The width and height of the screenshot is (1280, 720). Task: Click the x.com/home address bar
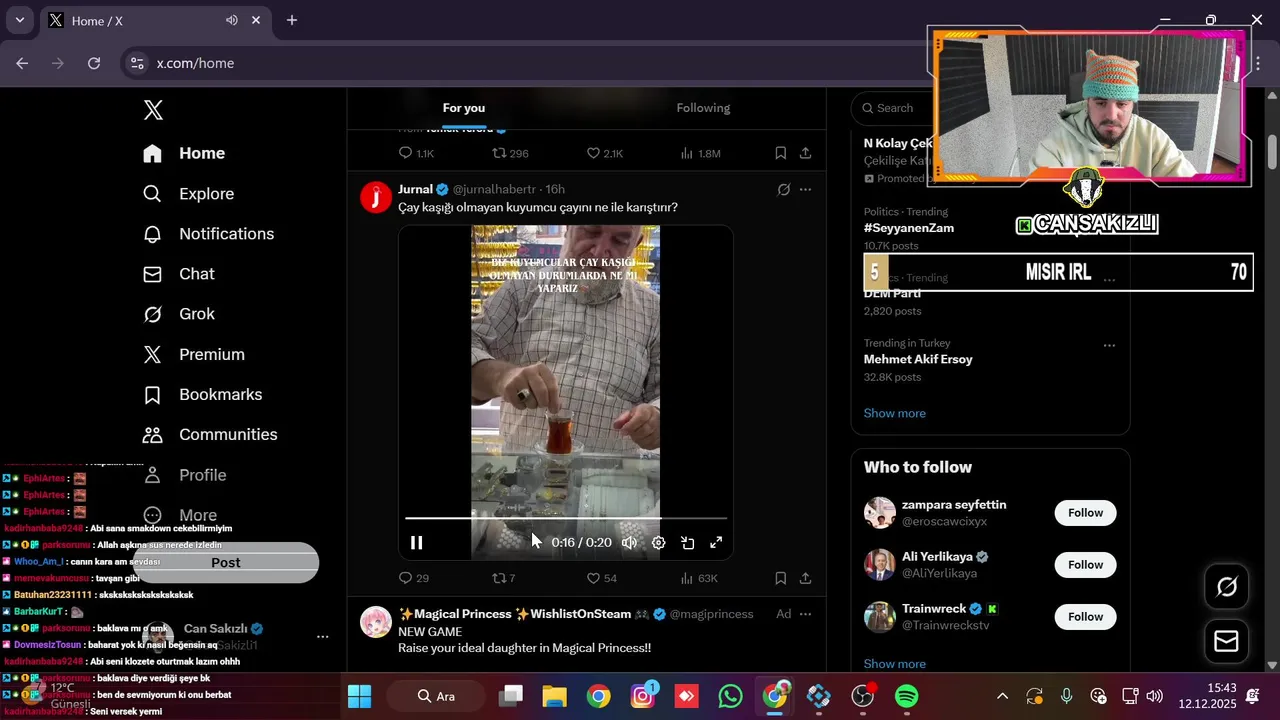pyautogui.click(x=195, y=63)
